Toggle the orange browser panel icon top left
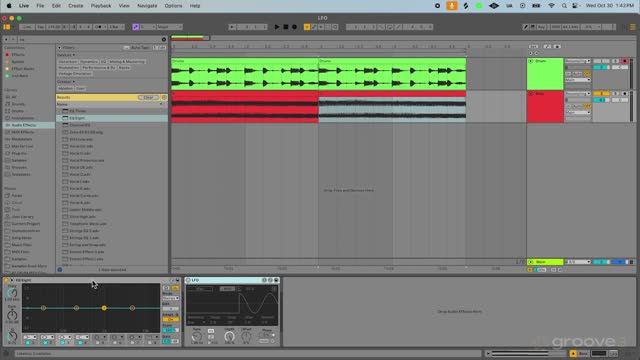640x360 pixels. 7,27
